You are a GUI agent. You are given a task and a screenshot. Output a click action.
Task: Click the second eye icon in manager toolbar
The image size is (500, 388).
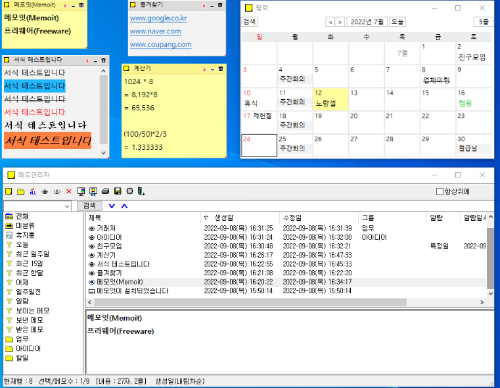click(x=57, y=192)
